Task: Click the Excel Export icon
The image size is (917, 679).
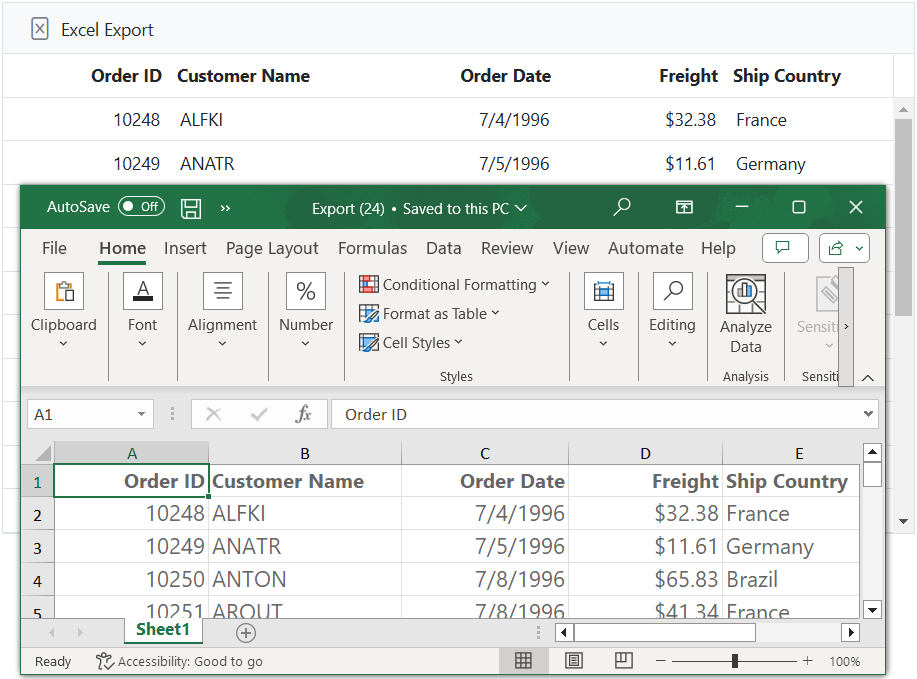Action: pyautogui.click(x=40, y=29)
